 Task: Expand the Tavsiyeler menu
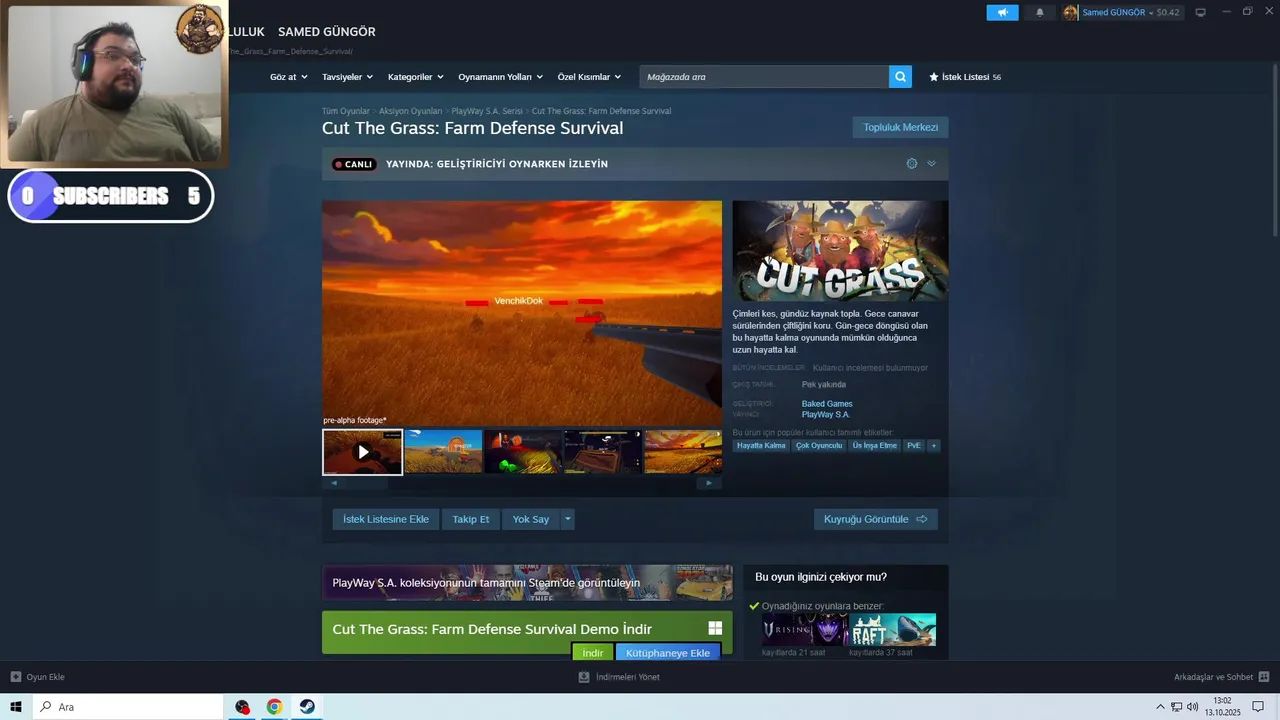347,77
